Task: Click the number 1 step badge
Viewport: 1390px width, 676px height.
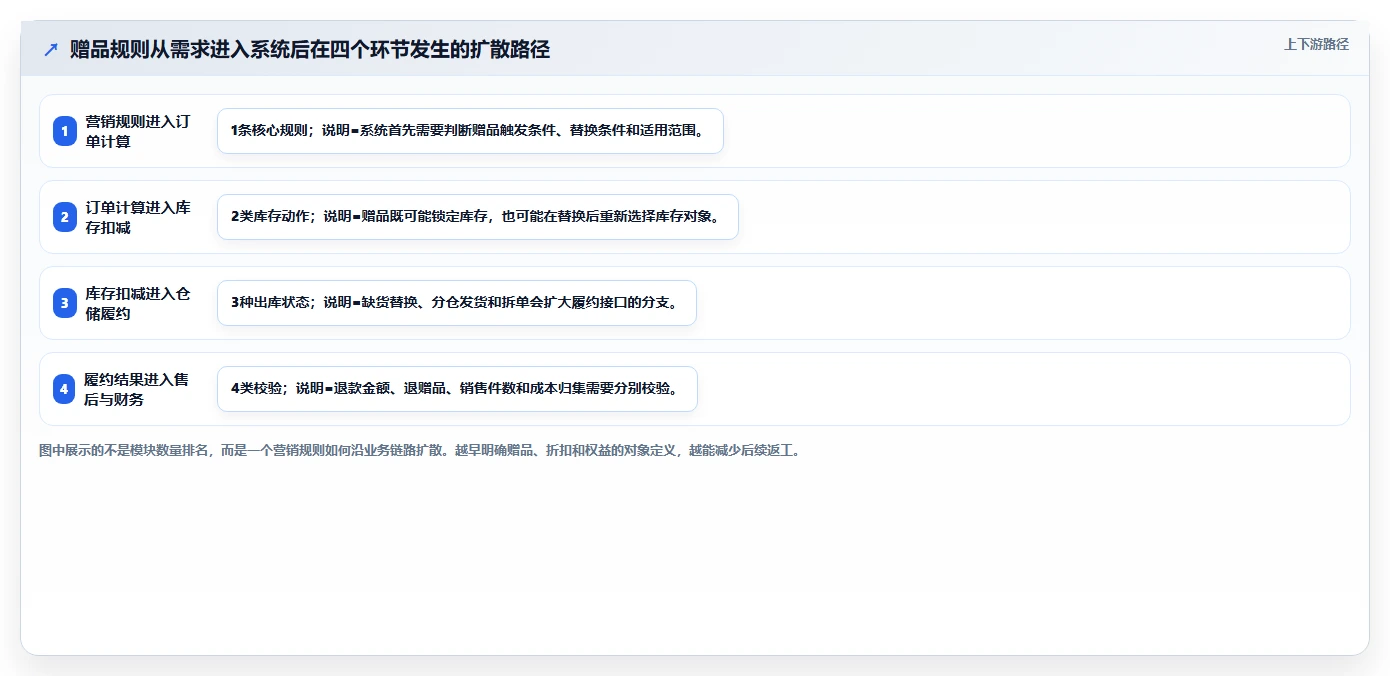Action: [x=65, y=131]
